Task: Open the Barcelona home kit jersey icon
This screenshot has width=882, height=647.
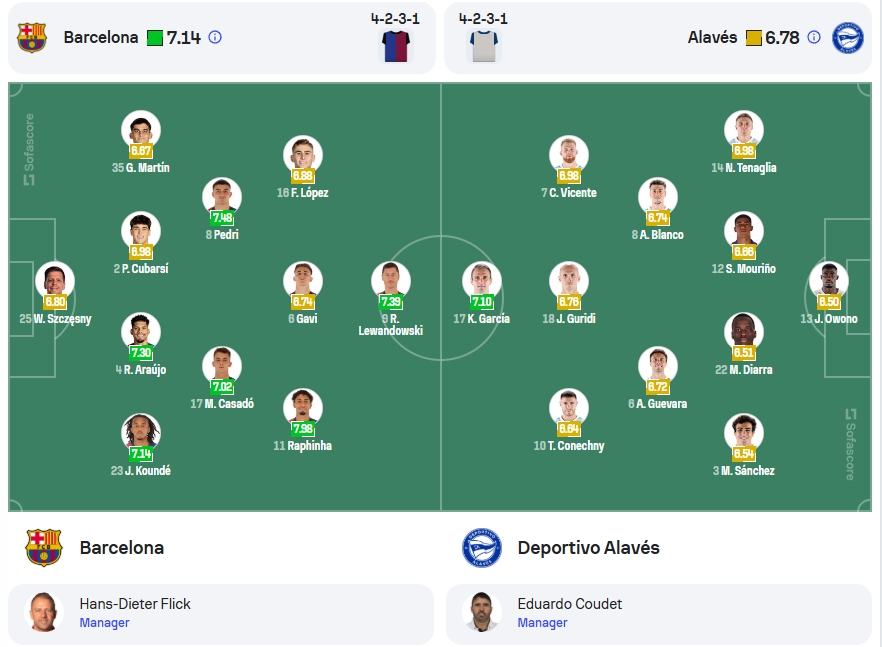Action: (396, 46)
